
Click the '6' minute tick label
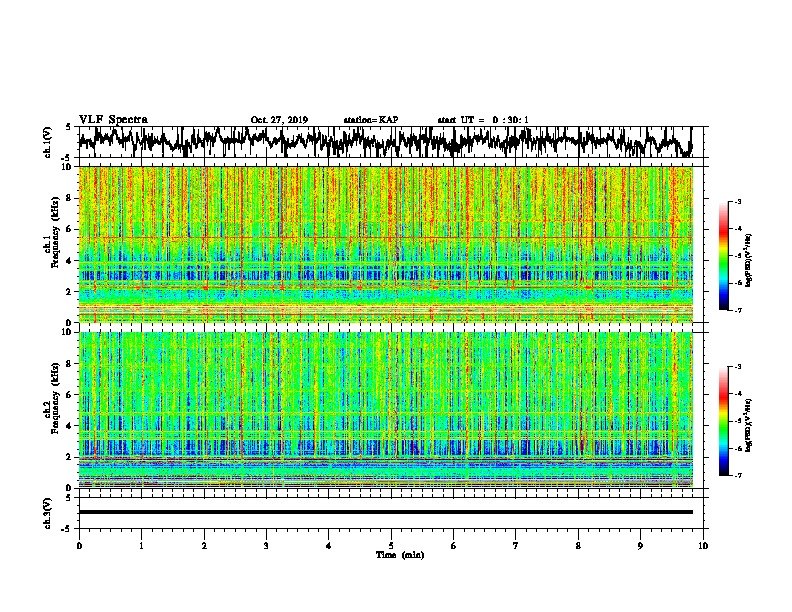coord(454,546)
